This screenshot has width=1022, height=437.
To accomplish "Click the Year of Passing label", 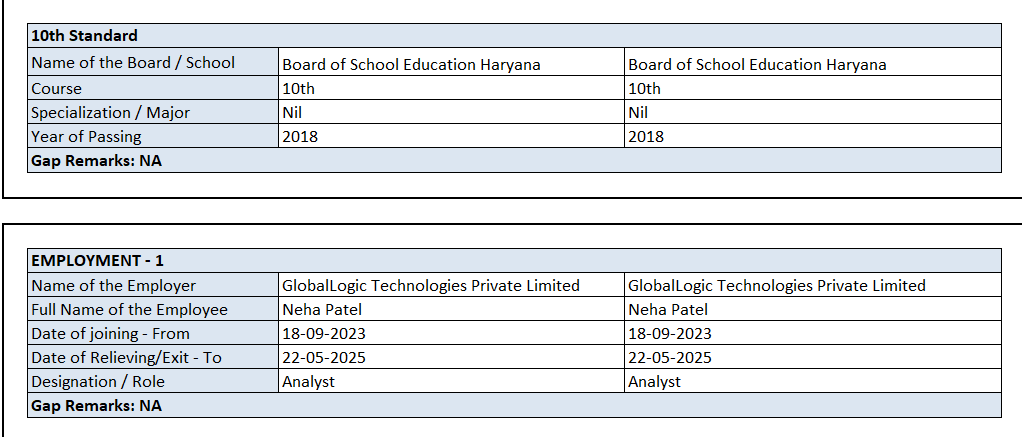I will (x=86, y=136).
